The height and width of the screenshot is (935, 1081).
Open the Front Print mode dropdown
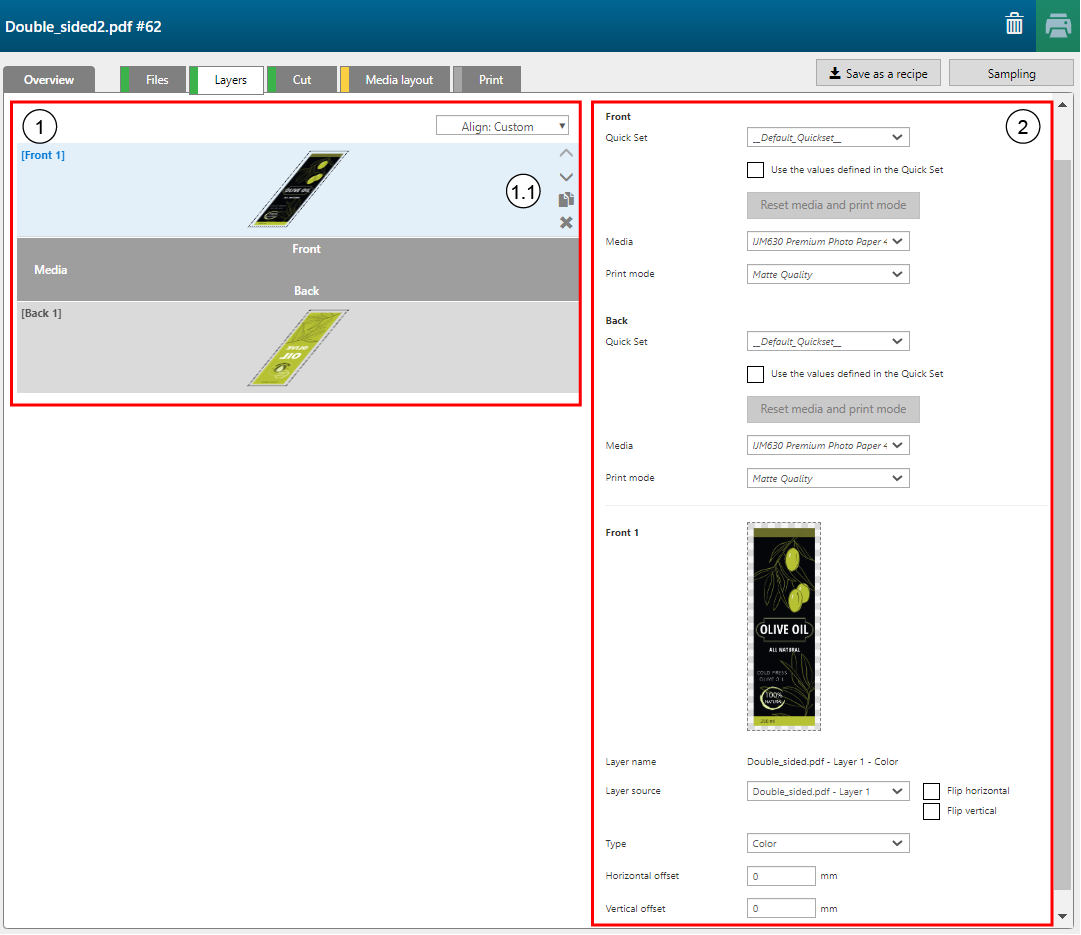tap(828, 274)
